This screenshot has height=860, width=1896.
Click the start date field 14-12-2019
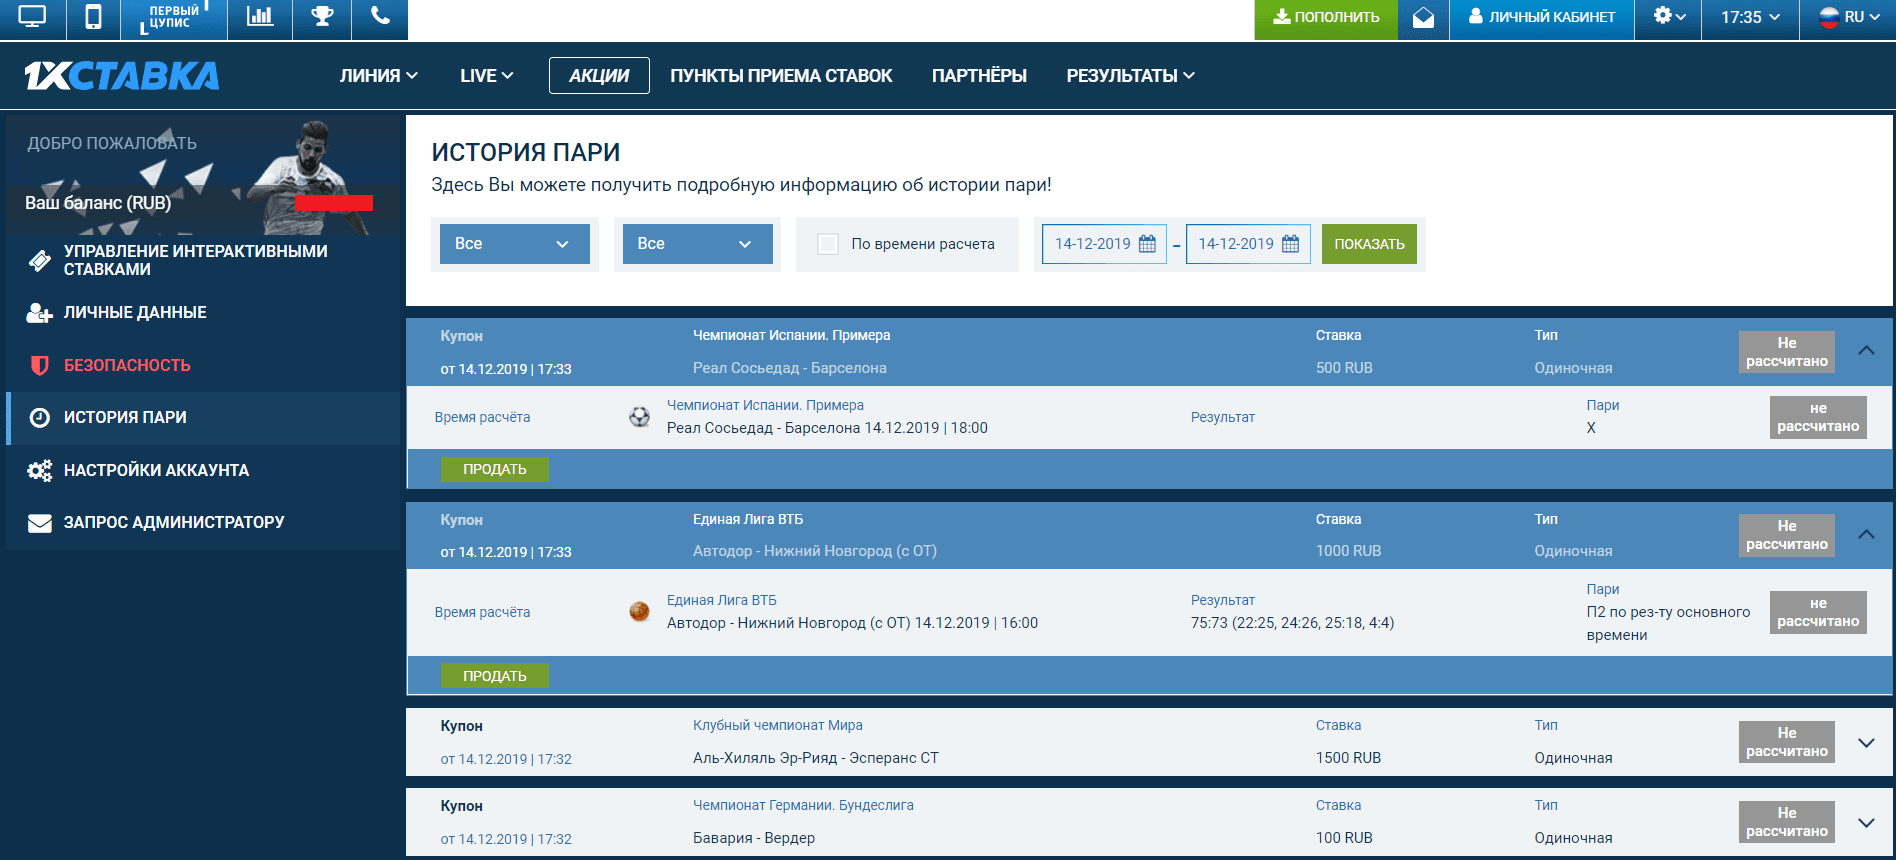(x=1104, y=244)
